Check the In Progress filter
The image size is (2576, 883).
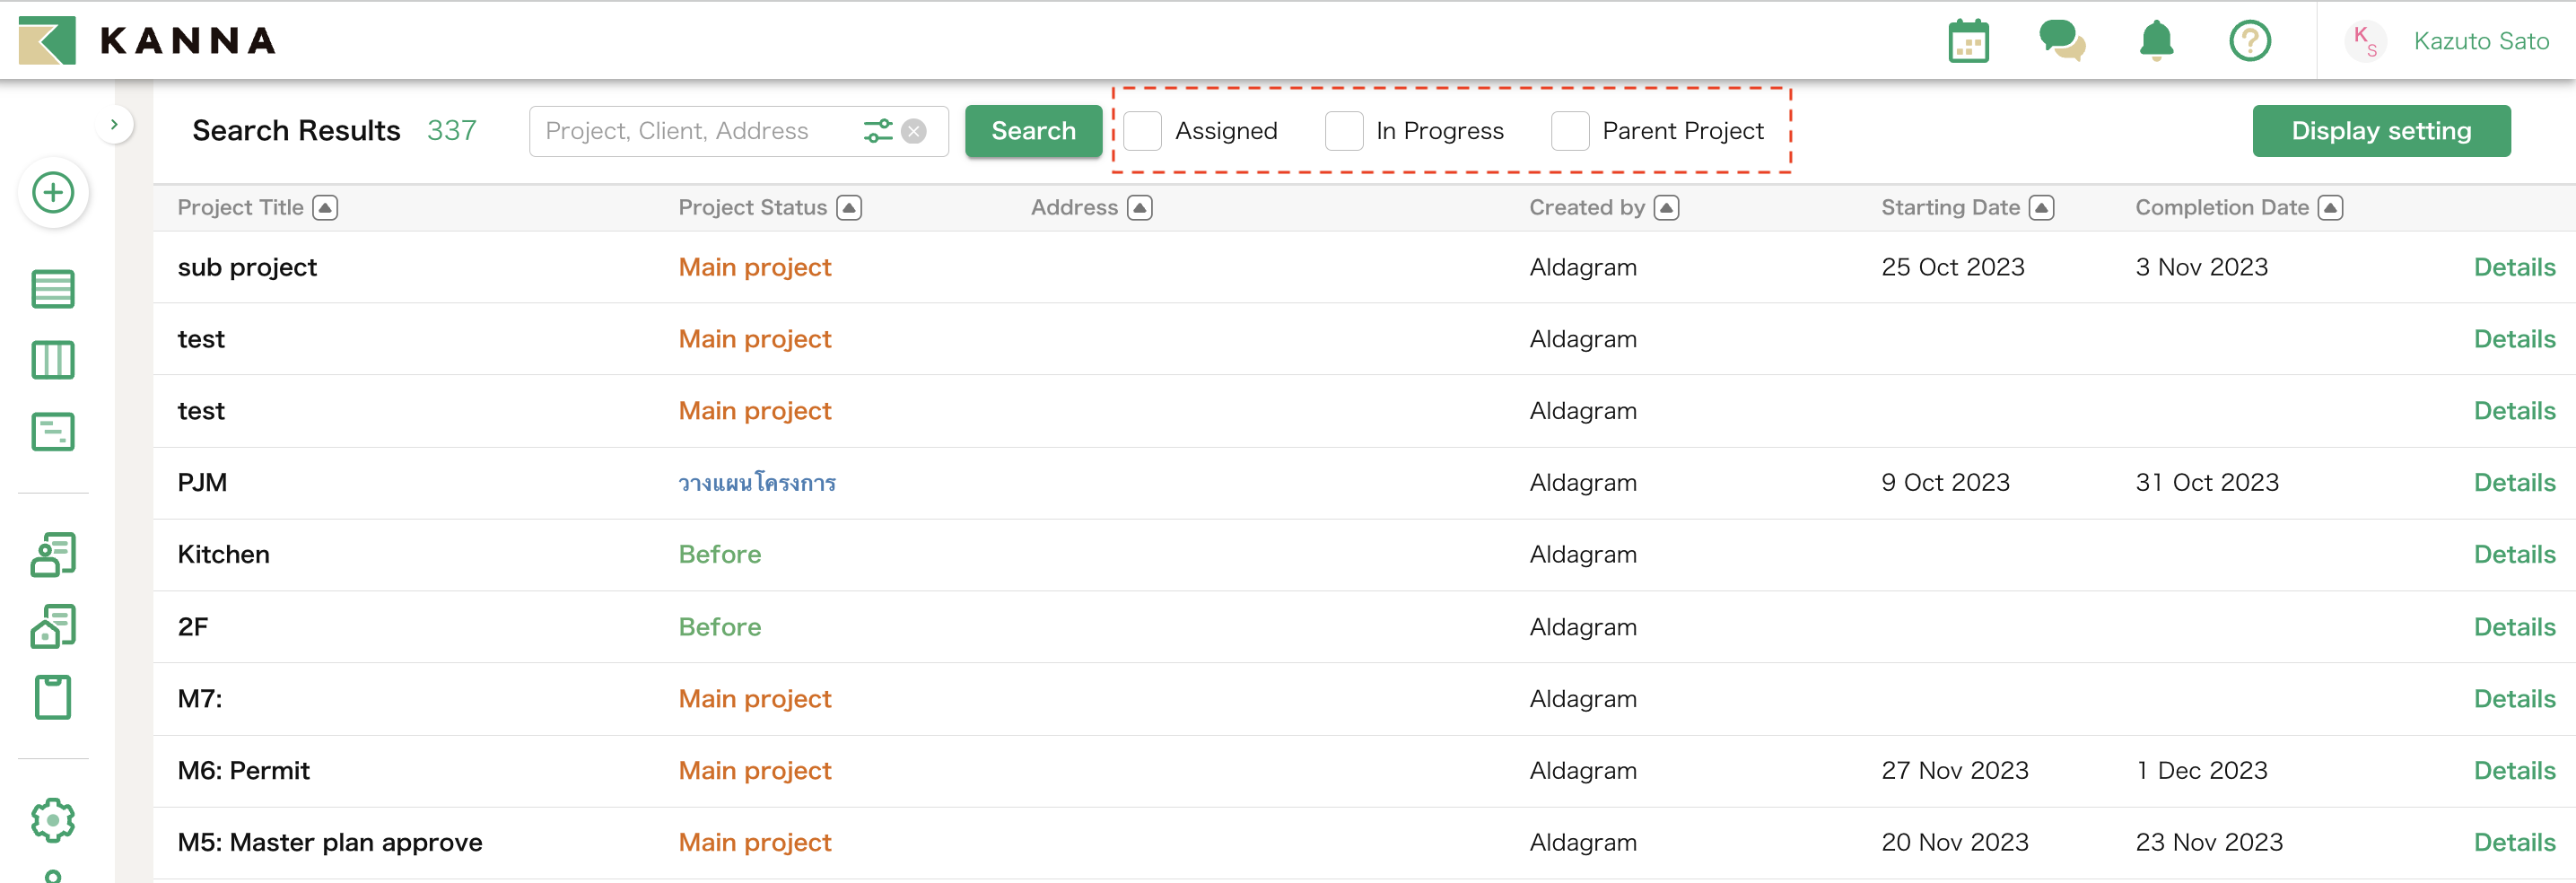click(1344, 130)
